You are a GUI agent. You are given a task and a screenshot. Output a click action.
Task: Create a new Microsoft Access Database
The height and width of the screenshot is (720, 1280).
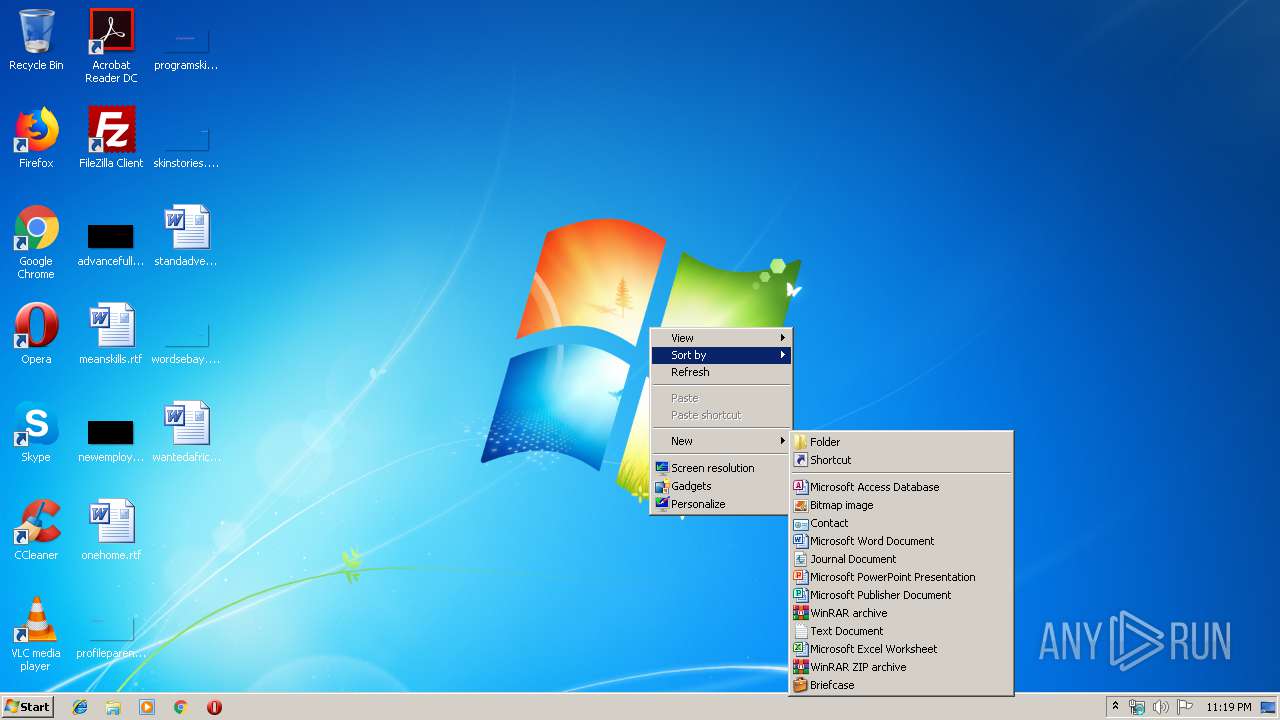point(901,487)
